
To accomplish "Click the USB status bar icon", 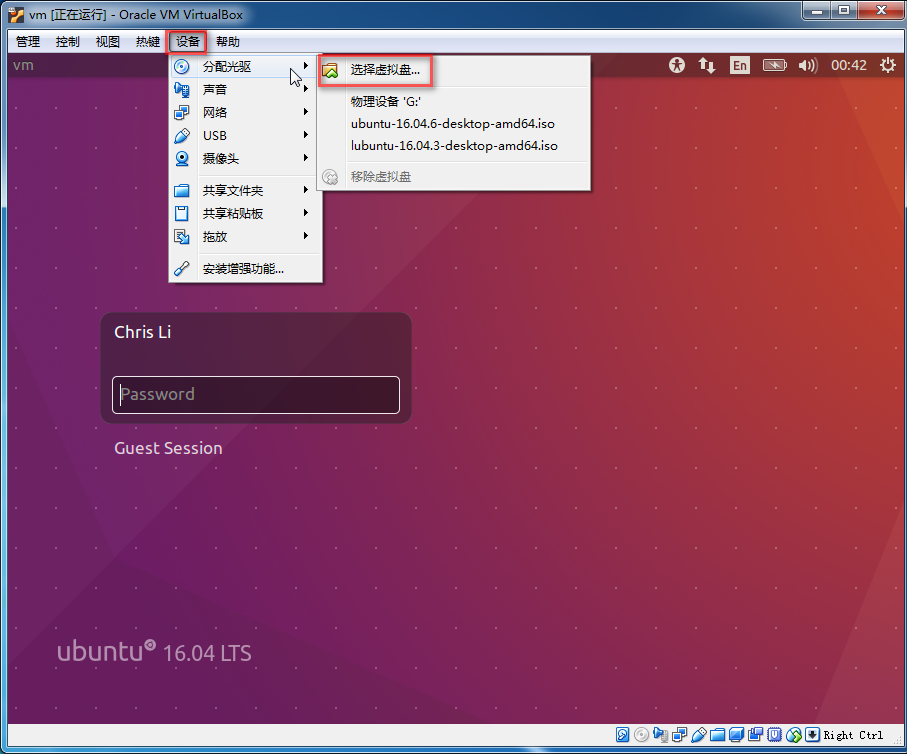I will 698,735.
